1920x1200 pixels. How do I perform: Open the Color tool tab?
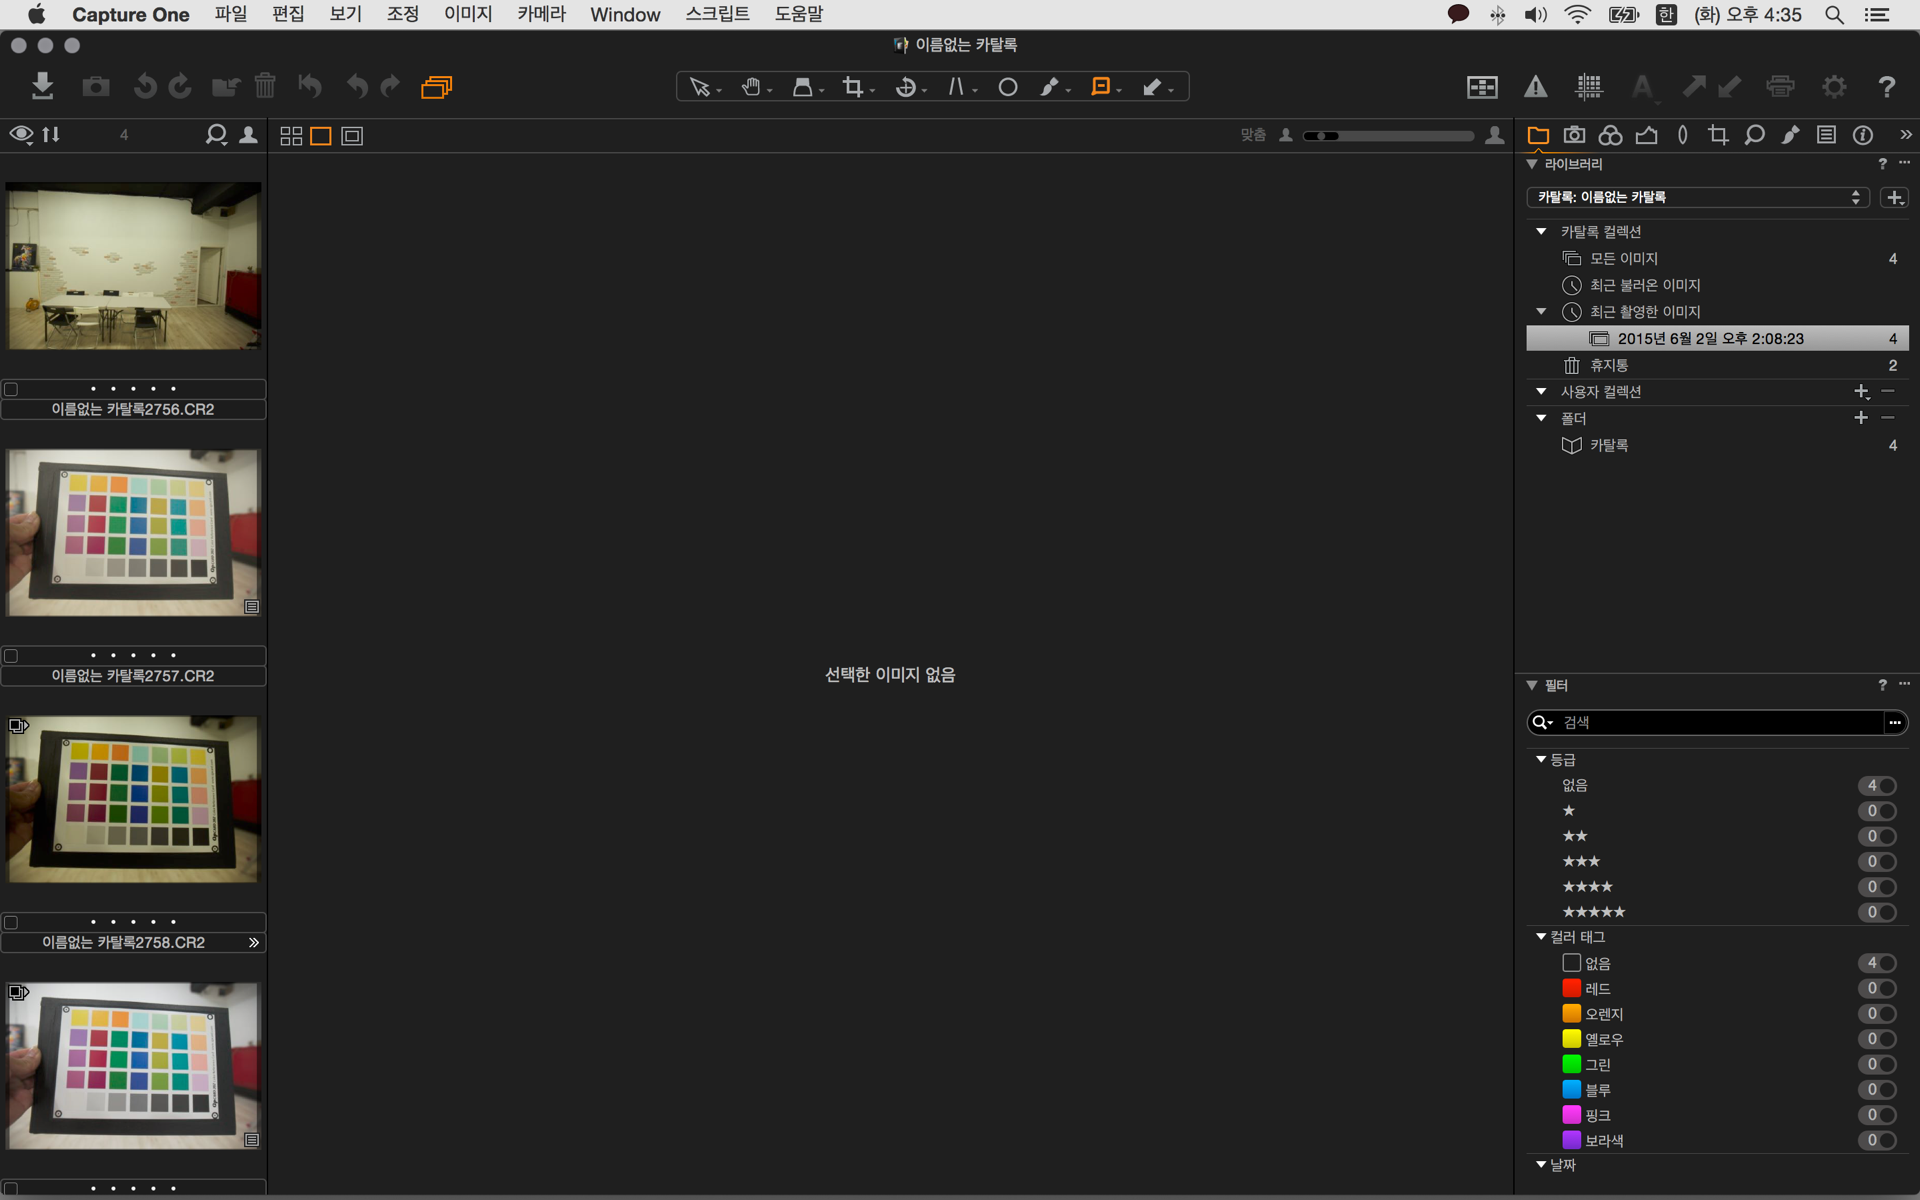pos(1610,135)
